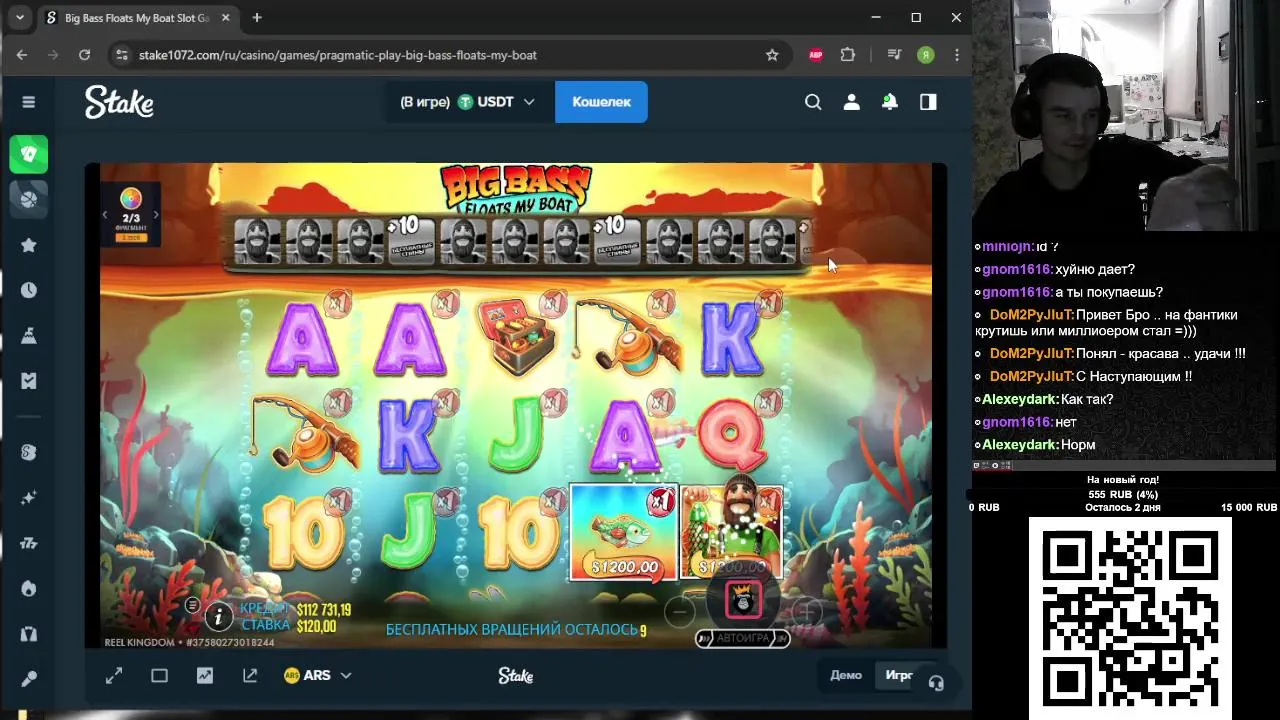Enter fullscreen game mode
The height and width of the screenshot is (720, 1280).
point(114,676)
